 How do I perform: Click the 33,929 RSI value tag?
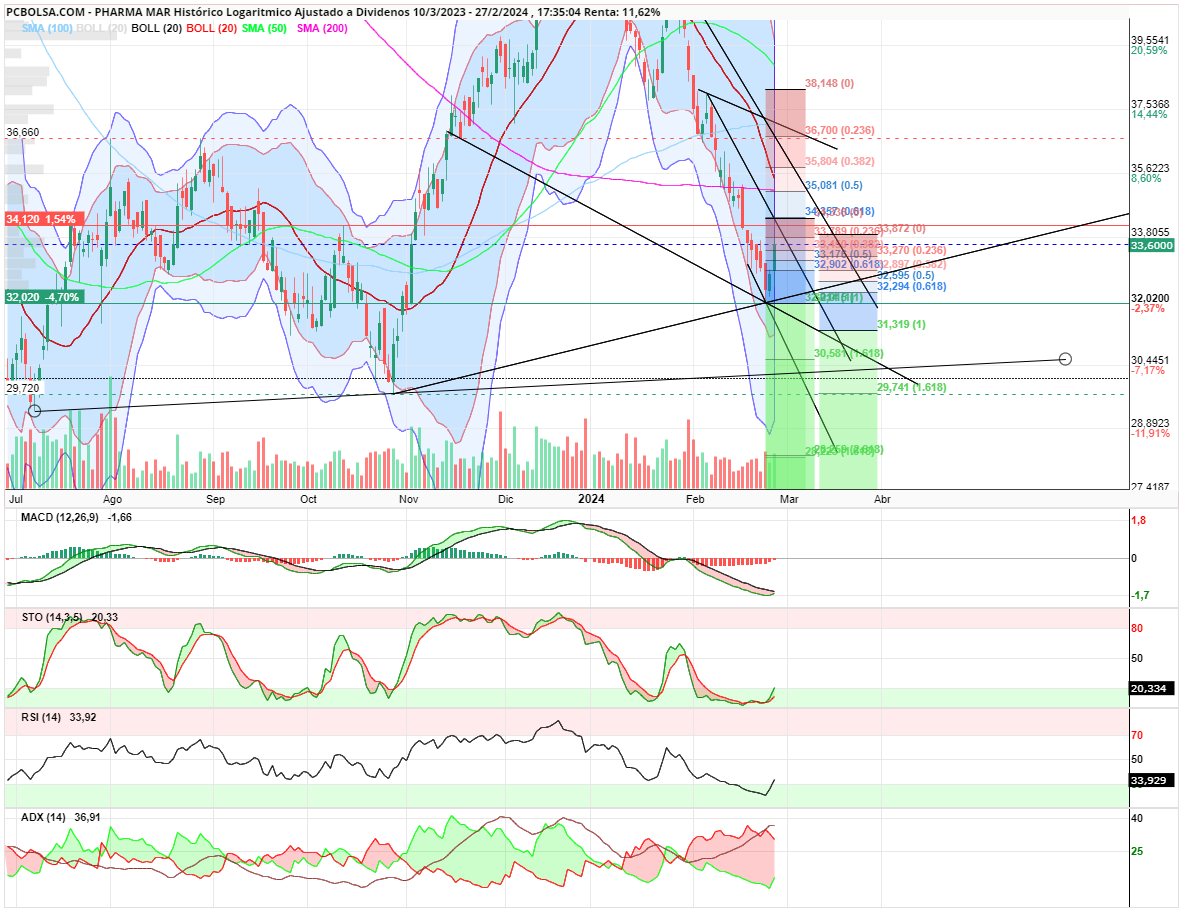(x=1152, y=780)
